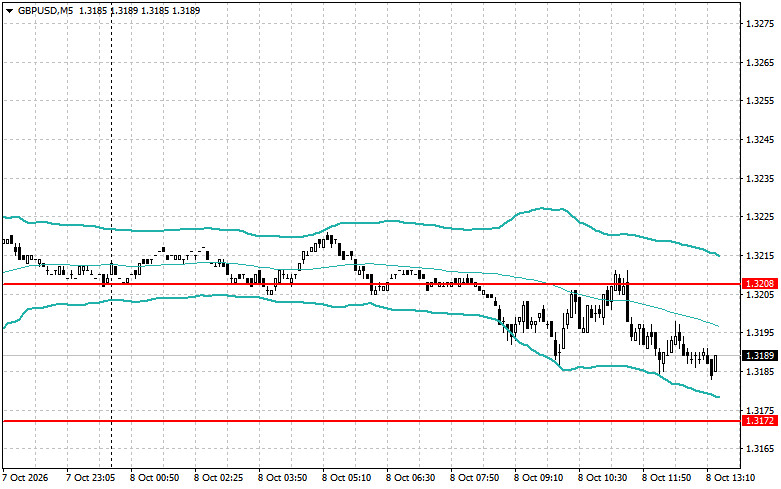Image resolution: width=781 pixels, height=489 pixels.
Task: Click the 1.3165 price scale value
Action: click(x=760, y=449)
